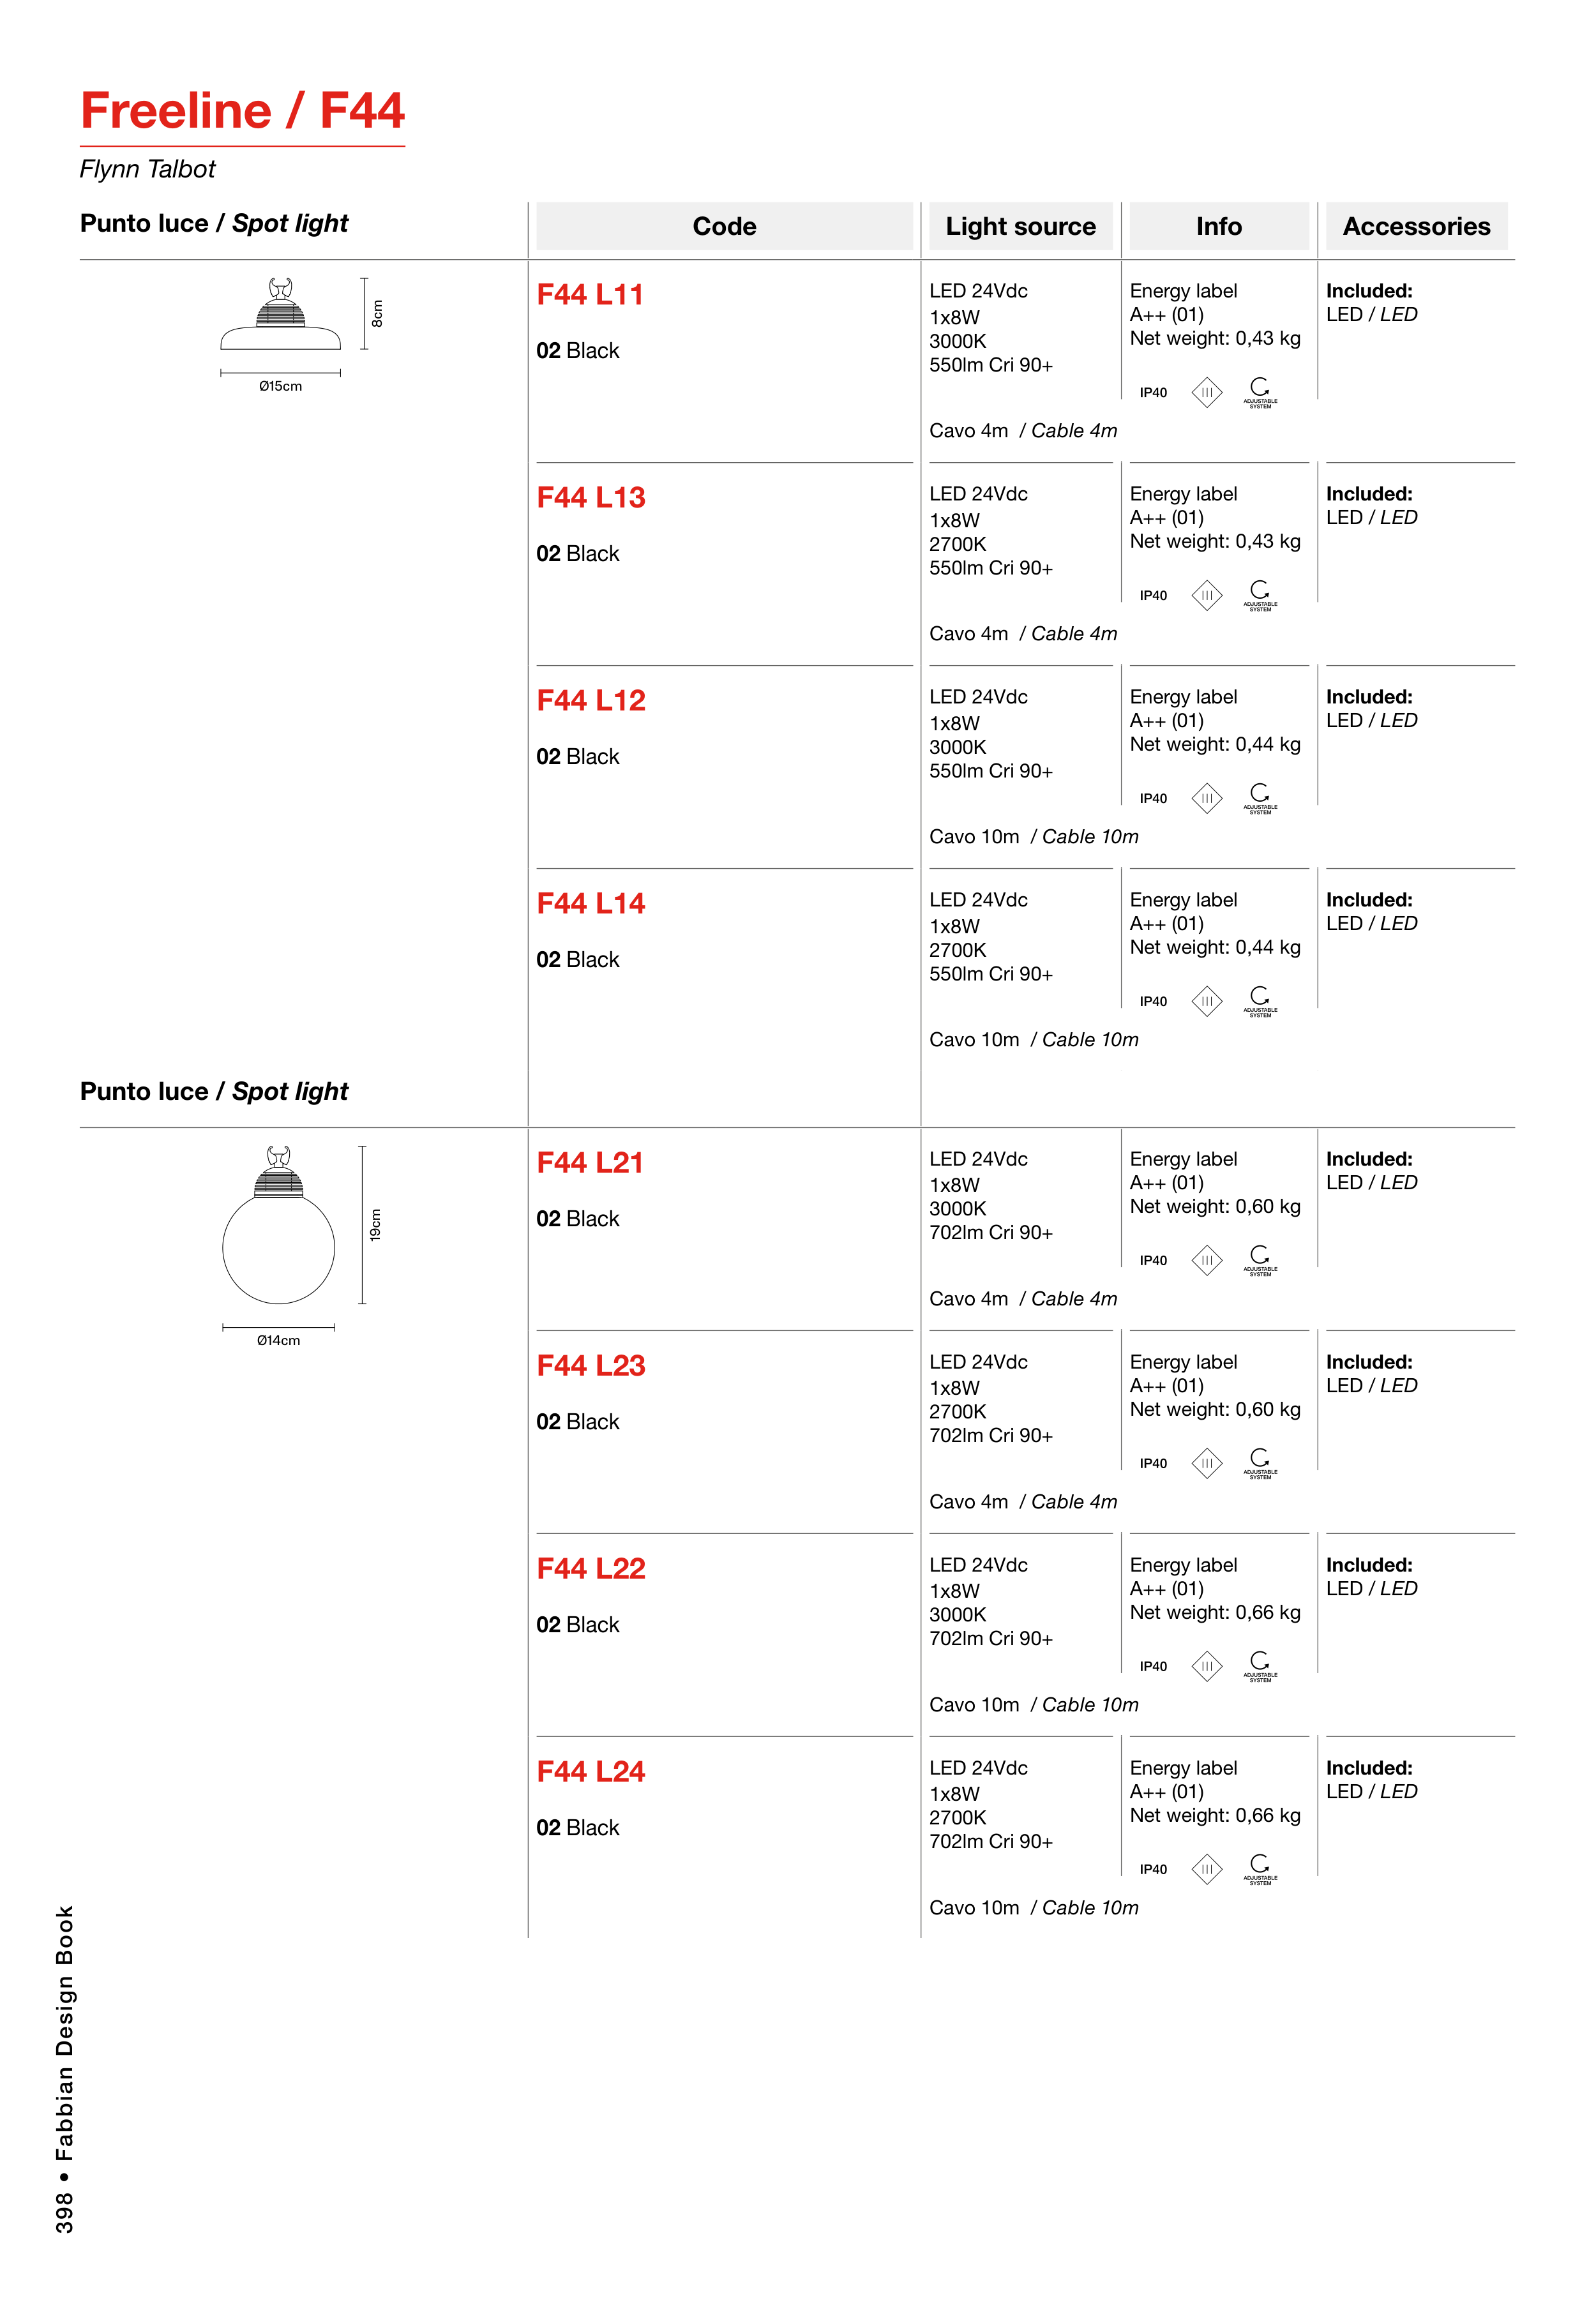Screen dimensions: 1596x2314
Task: Click the Info column header
Action: (x=1218, y=227)
